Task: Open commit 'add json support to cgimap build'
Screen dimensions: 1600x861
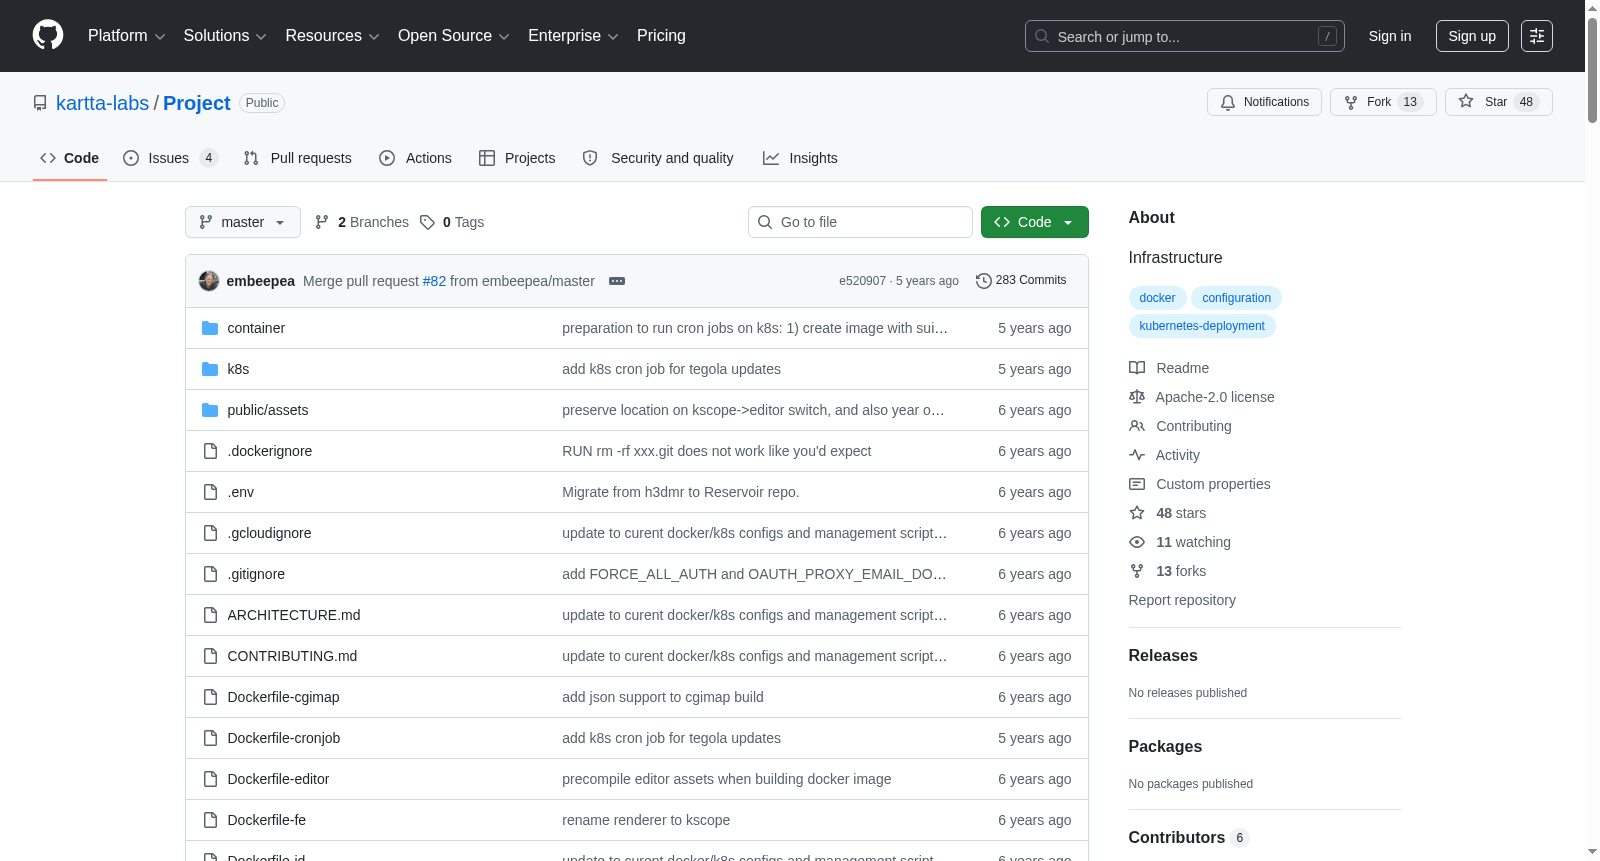Action: point(663,697)
